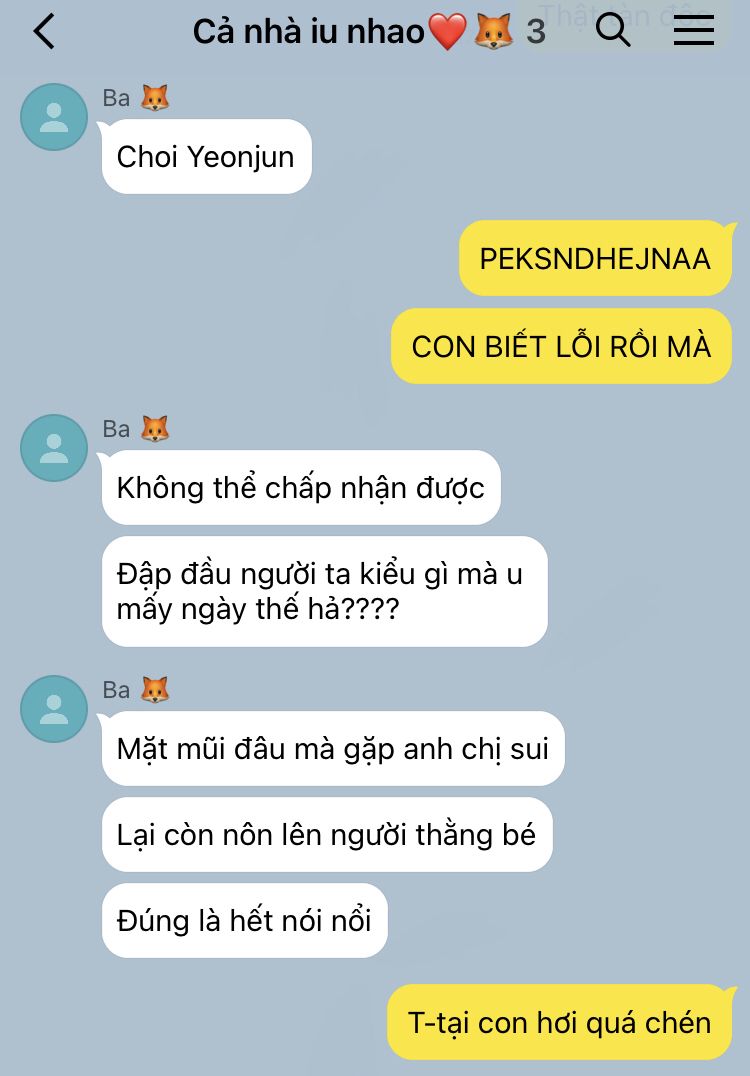Tap the Lại còn nôn lên bubble

327,834
